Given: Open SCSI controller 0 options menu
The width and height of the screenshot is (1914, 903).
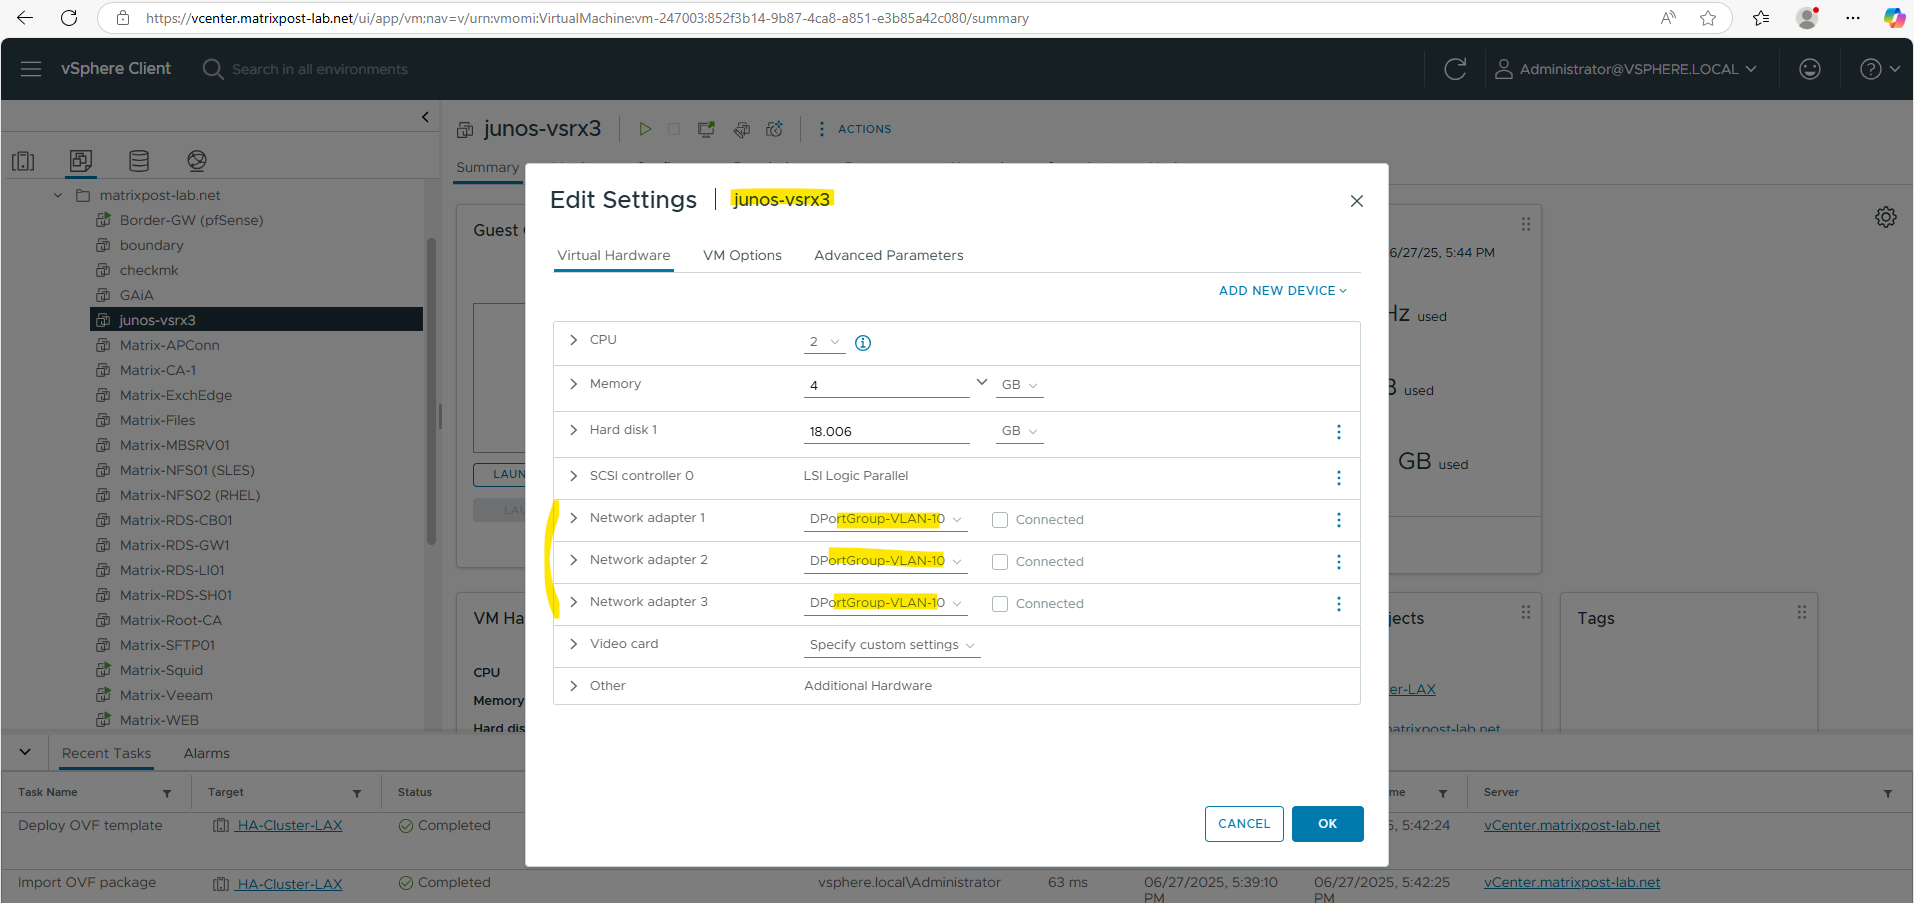Looking at the screenshot, I should [x=1338, y=478].
